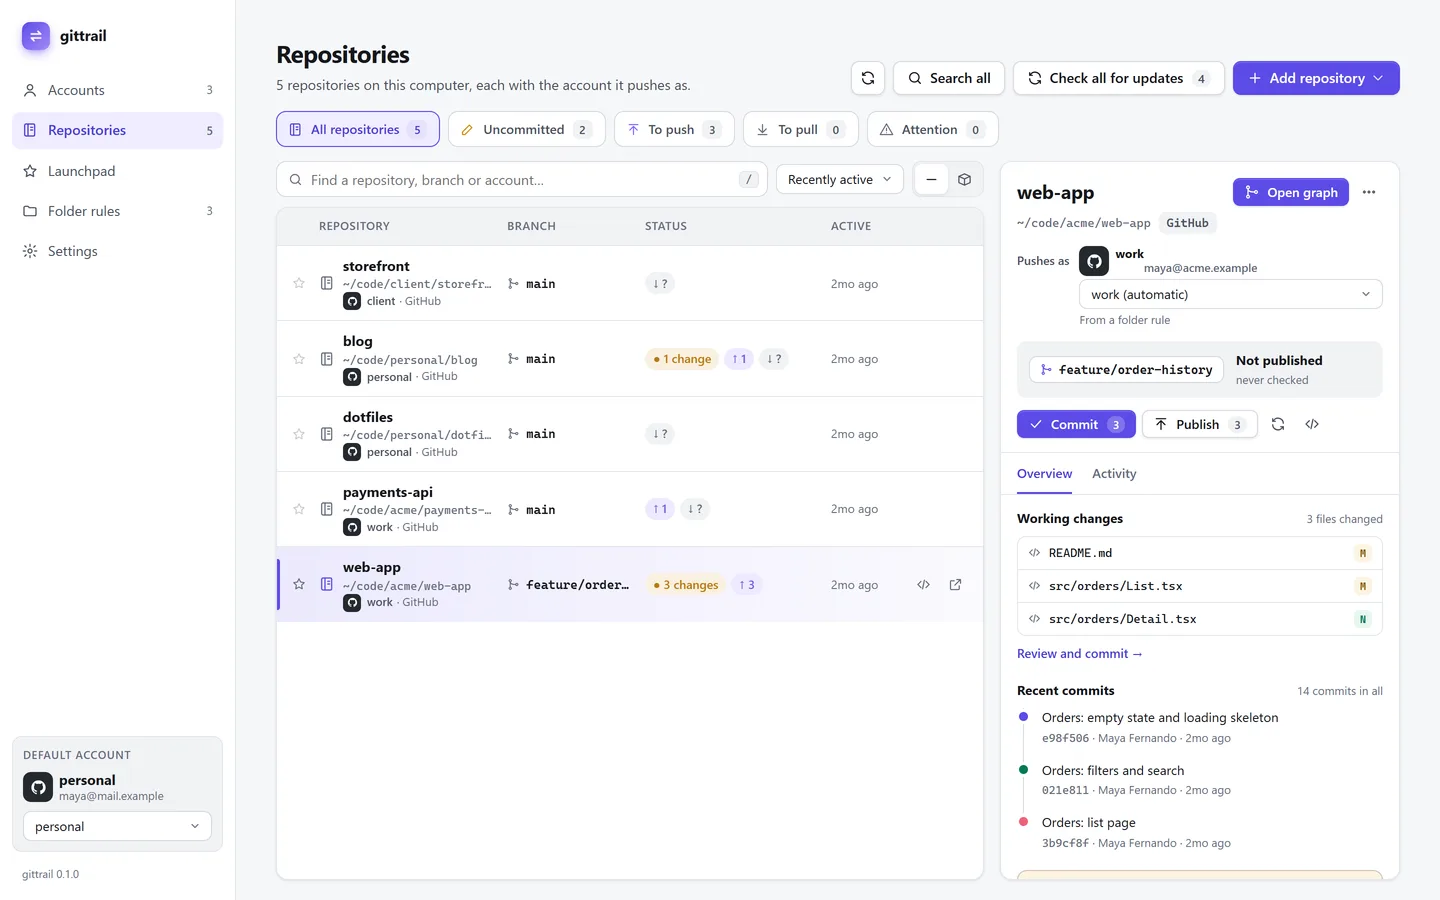Open the more options ellipsis for web-app

tap(1369, 192)
